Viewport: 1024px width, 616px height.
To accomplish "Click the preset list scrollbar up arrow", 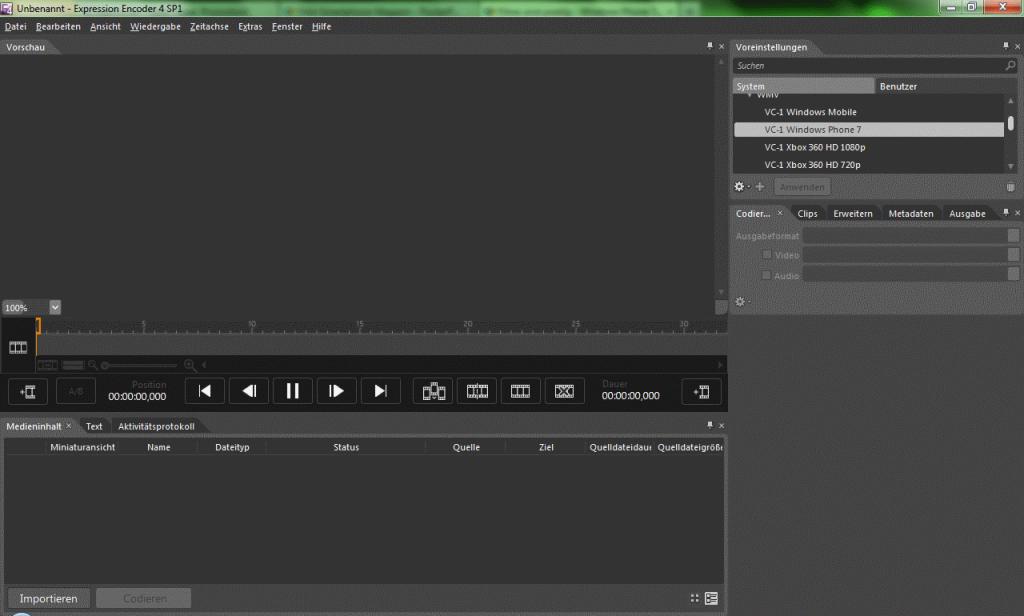I will tap(1011, 101).
